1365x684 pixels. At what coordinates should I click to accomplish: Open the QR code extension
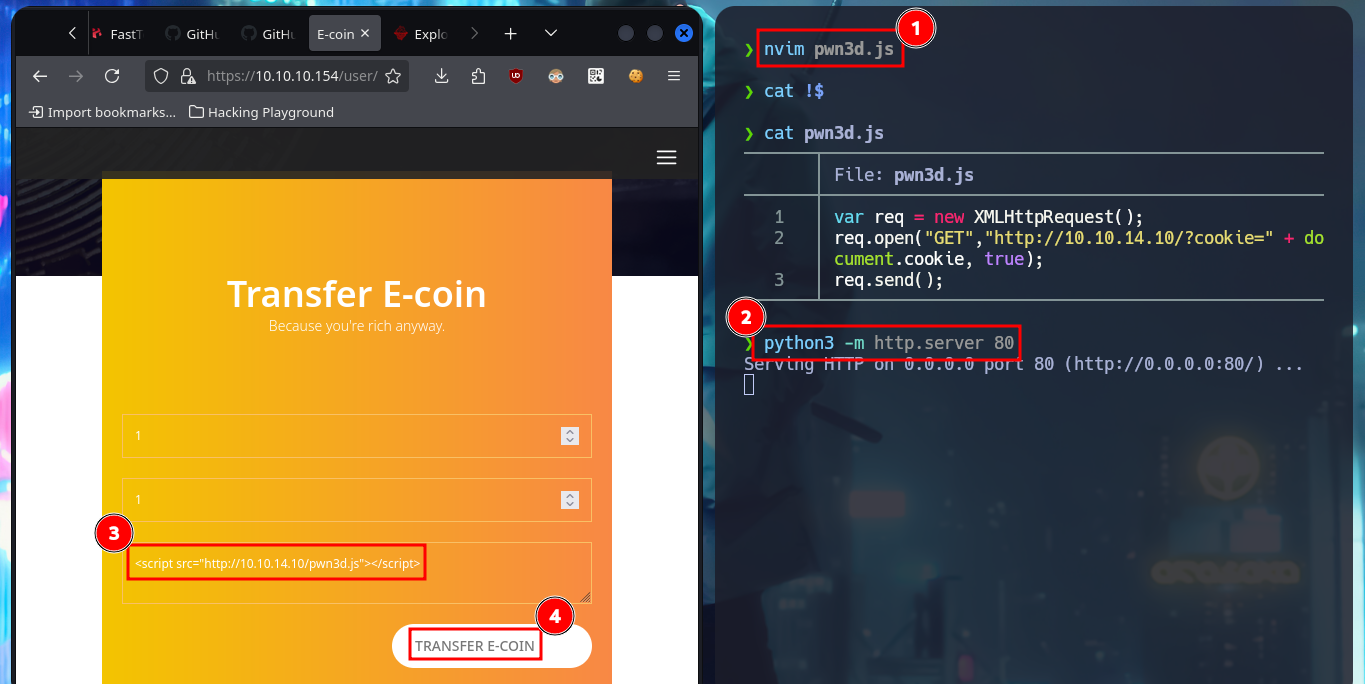click(x=596, y=76)
